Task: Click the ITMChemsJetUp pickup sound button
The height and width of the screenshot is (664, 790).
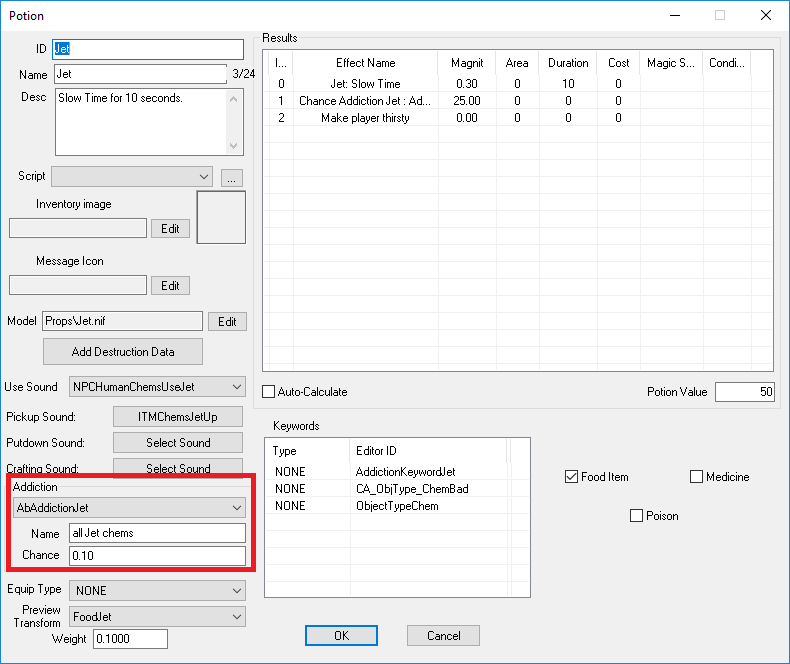Action: [x=178, y=417]
